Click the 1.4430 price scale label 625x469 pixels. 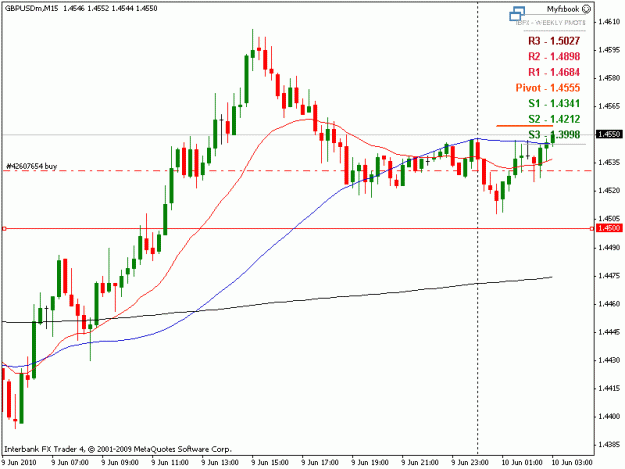point(609,360)
